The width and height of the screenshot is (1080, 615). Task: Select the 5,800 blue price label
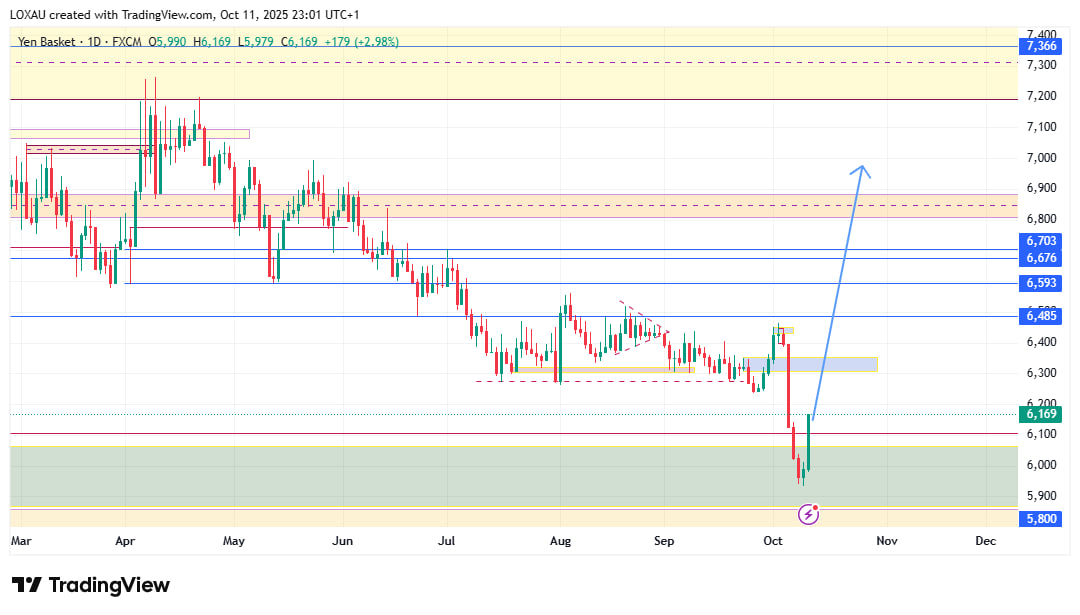click(1037, 519)
